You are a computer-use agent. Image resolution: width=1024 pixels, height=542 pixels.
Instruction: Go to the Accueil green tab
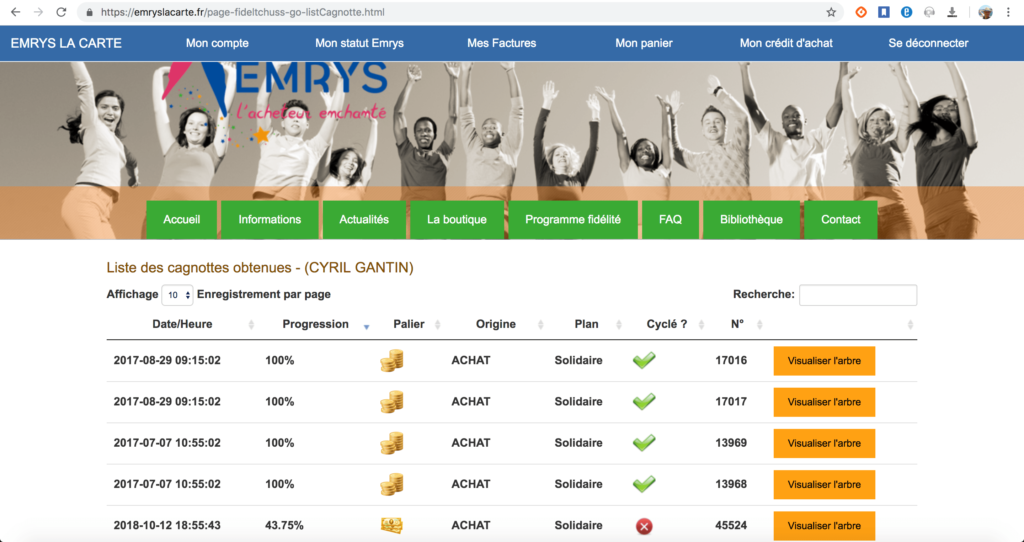[182, 219]
